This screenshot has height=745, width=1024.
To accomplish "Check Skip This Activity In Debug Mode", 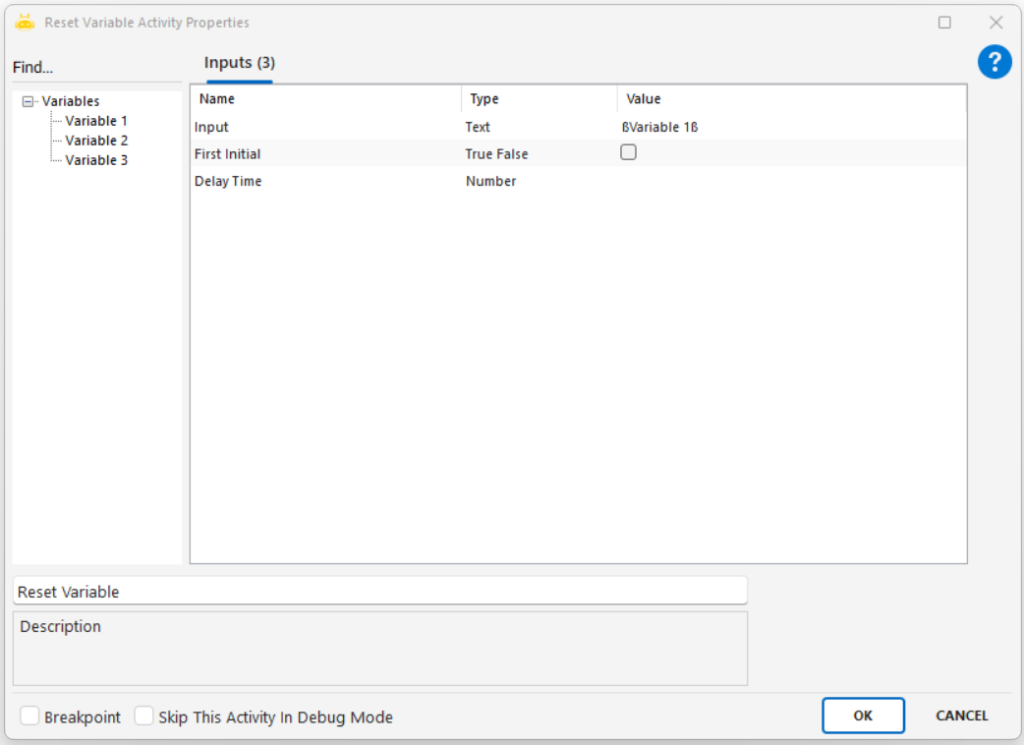I will 145,716.
